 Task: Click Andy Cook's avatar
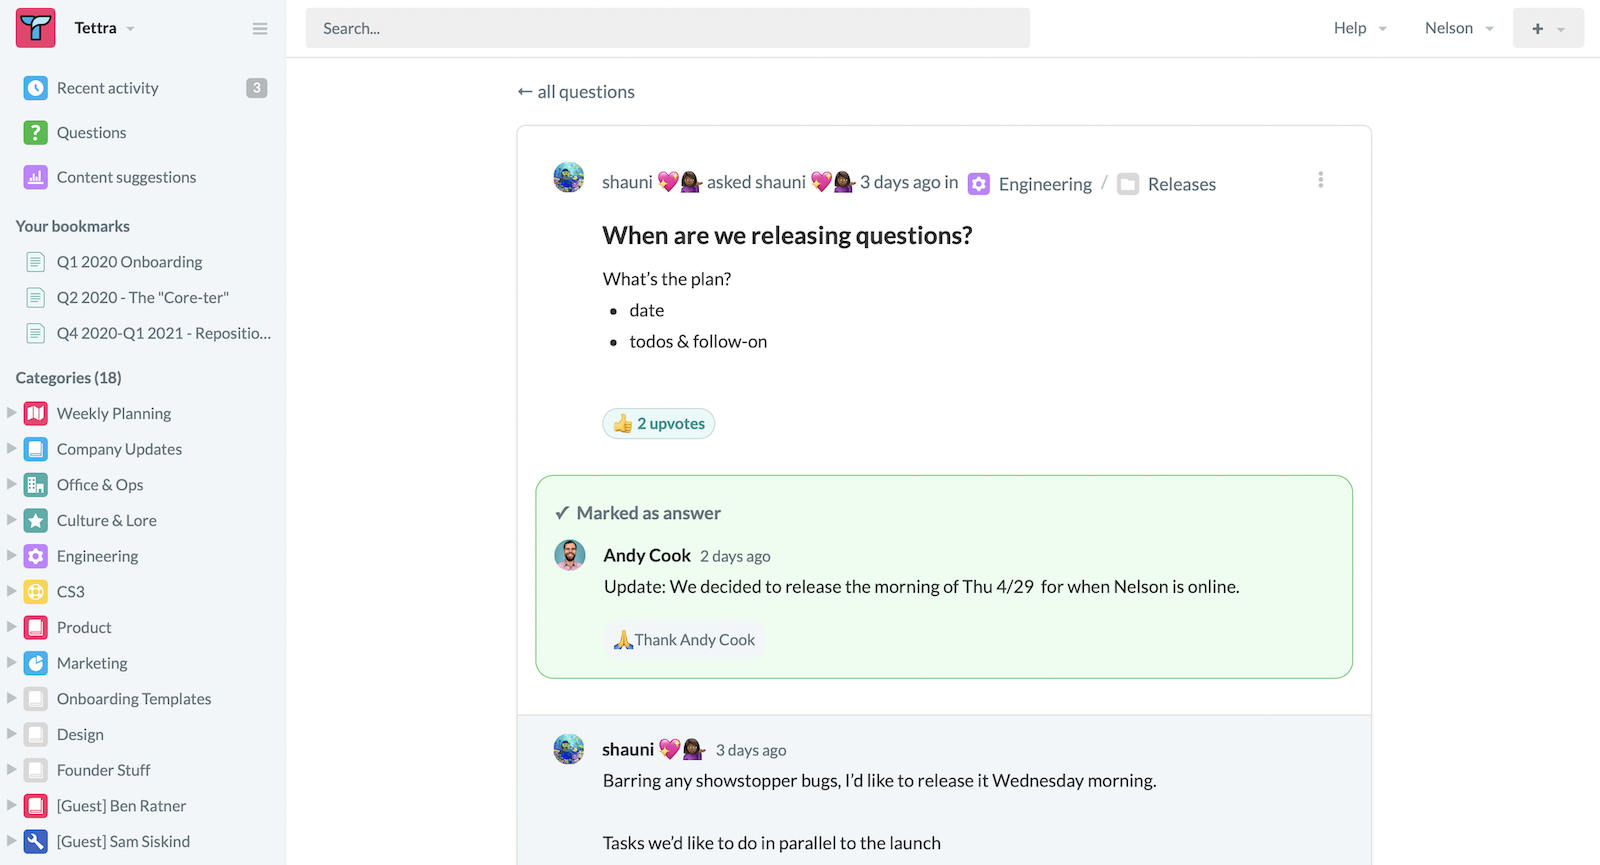[x=570, y=555]
